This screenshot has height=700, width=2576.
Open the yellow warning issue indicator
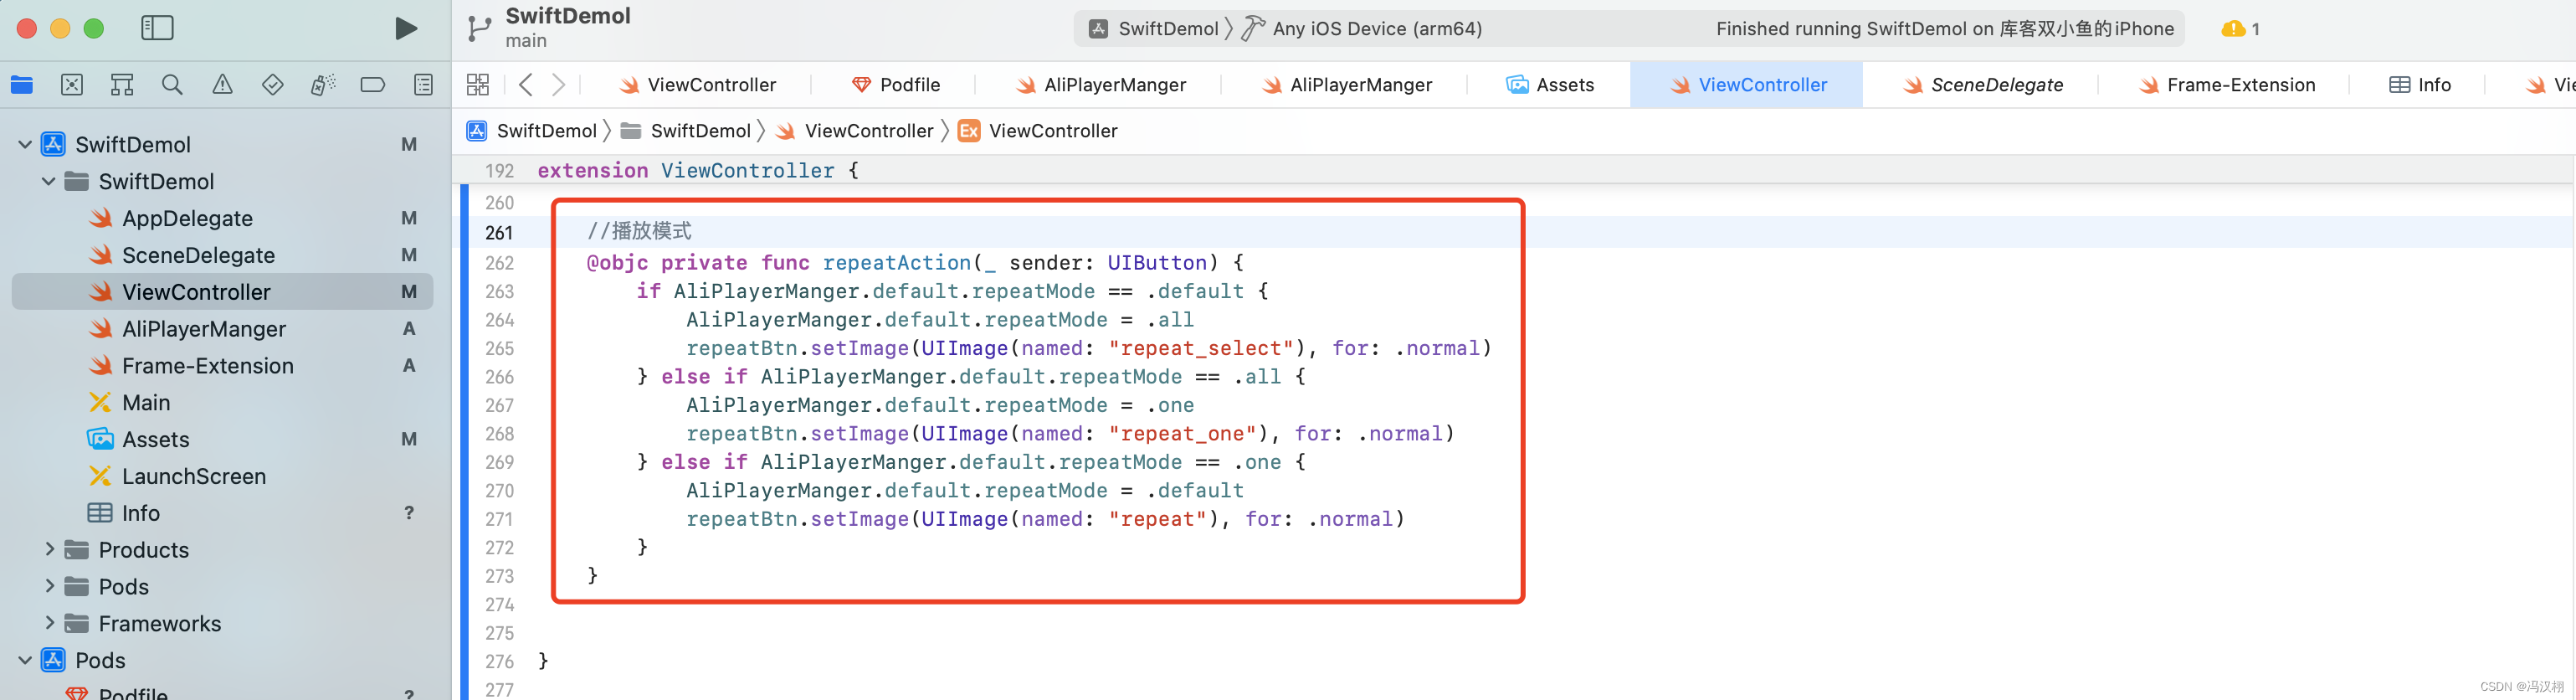(x=2240, y=29)
